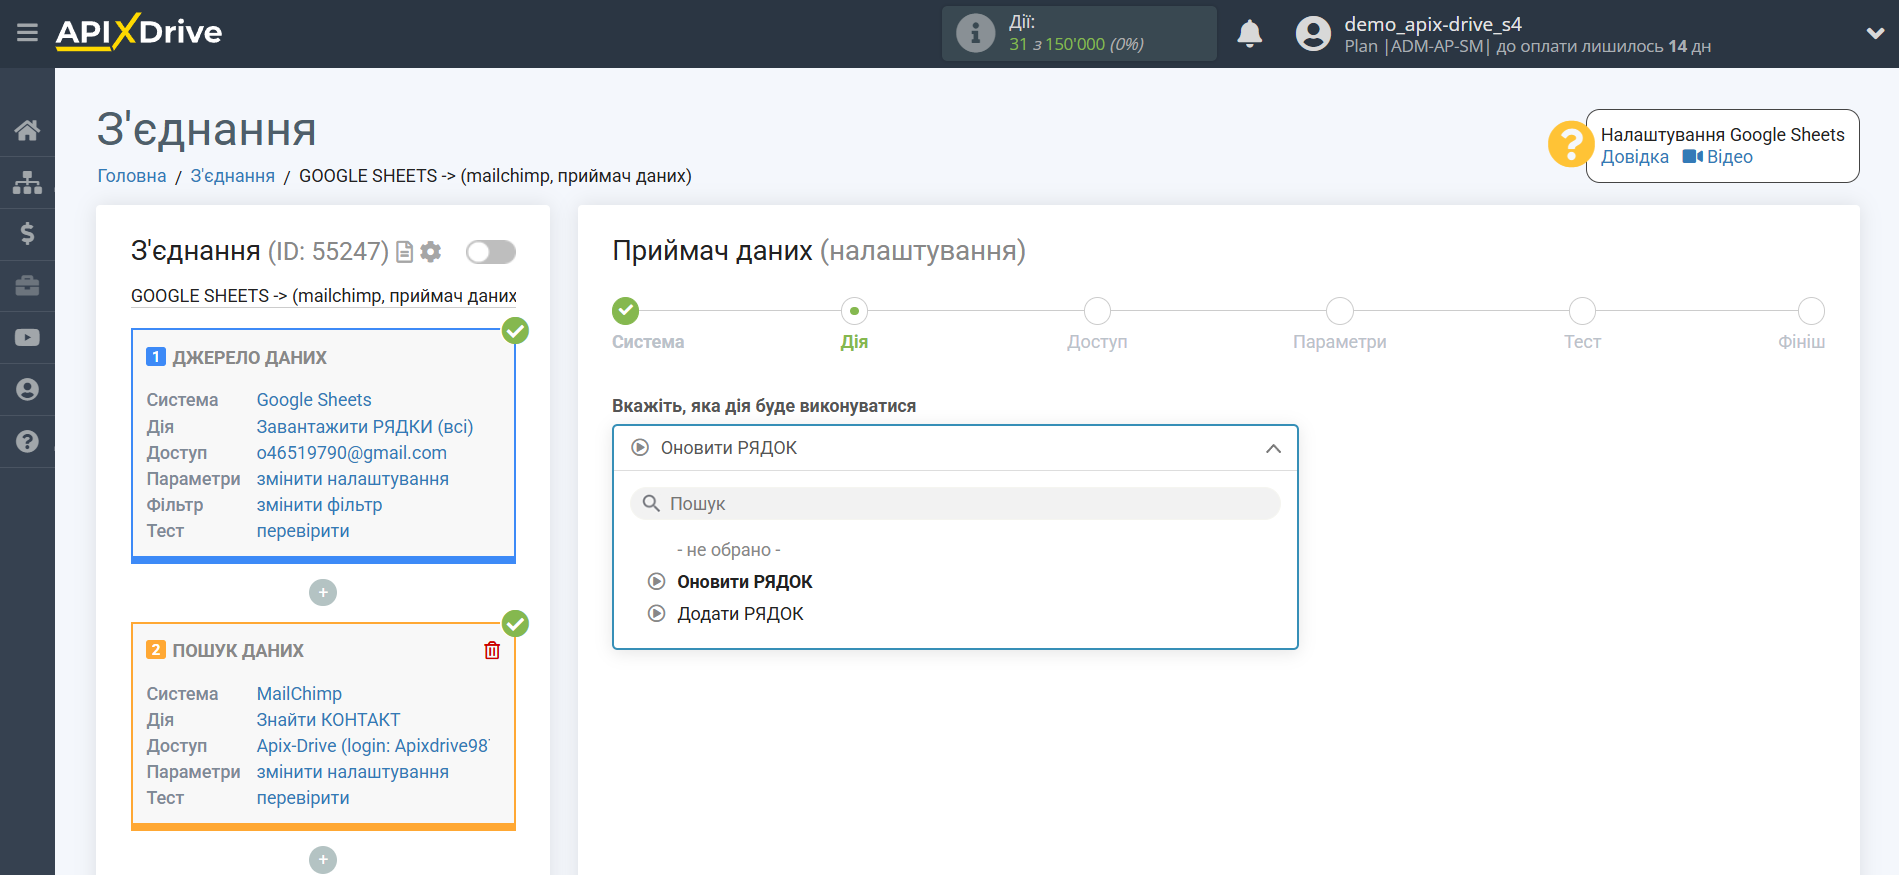The image size is (1899, 875).
Task: Click the plus button below ПОШУК ДАНИХ
Action: tap(323, 860)
